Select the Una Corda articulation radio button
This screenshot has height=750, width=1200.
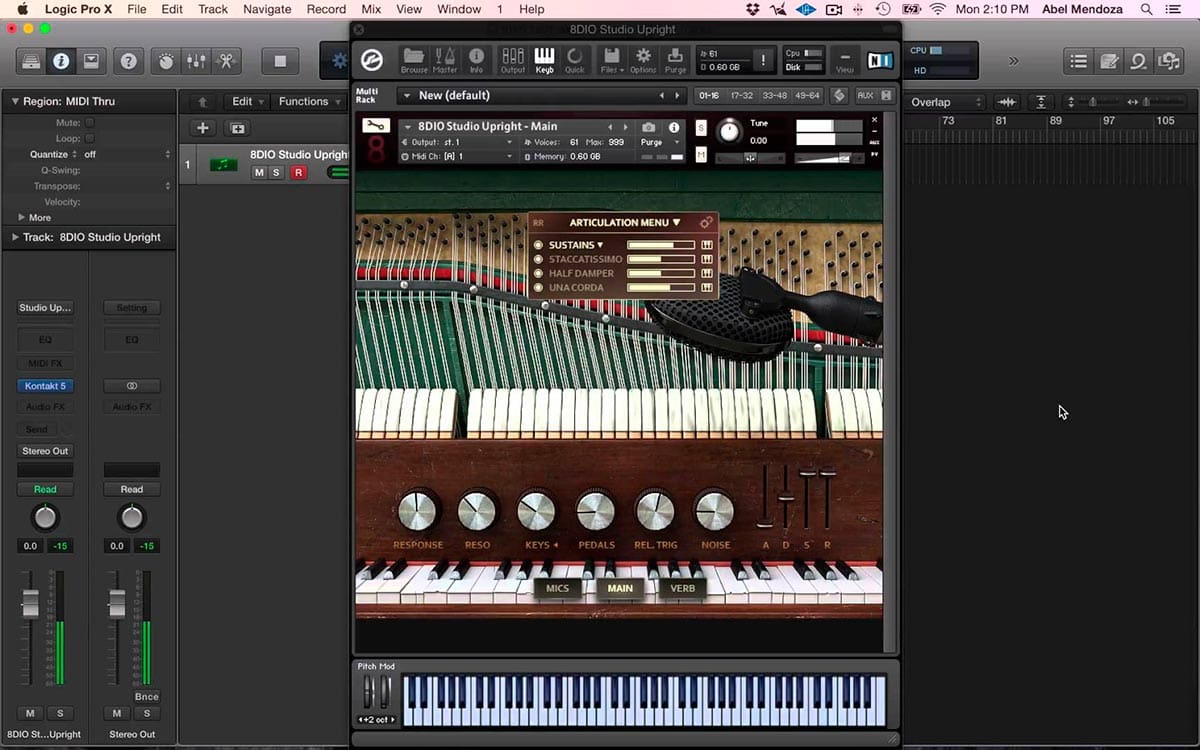coord(539,287)
